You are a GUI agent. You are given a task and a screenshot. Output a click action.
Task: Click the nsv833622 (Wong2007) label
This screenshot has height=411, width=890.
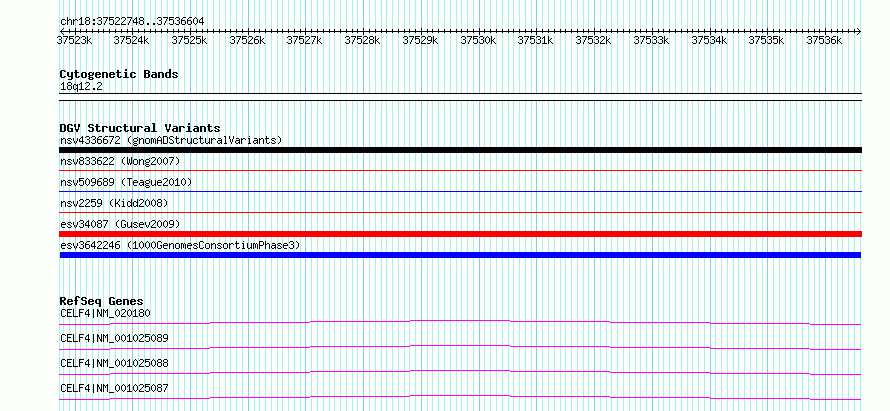click(120, 162)
